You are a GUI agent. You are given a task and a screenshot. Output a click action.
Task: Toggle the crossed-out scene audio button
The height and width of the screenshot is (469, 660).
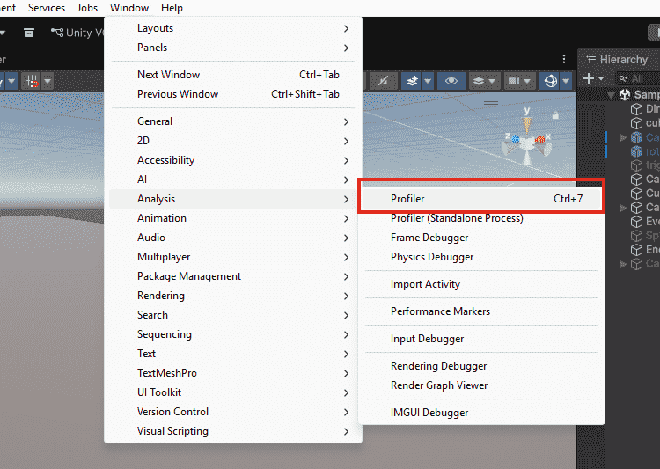[383, 80]
